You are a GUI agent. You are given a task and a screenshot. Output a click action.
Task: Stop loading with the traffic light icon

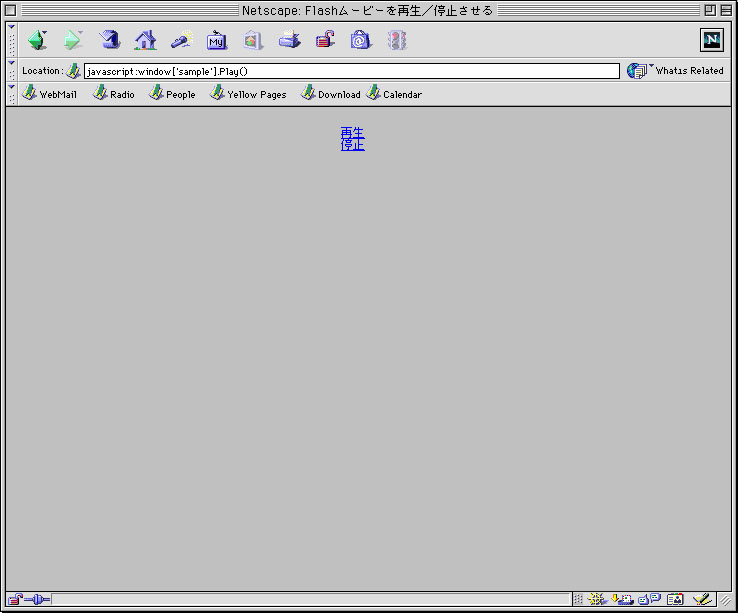(397, 40)
